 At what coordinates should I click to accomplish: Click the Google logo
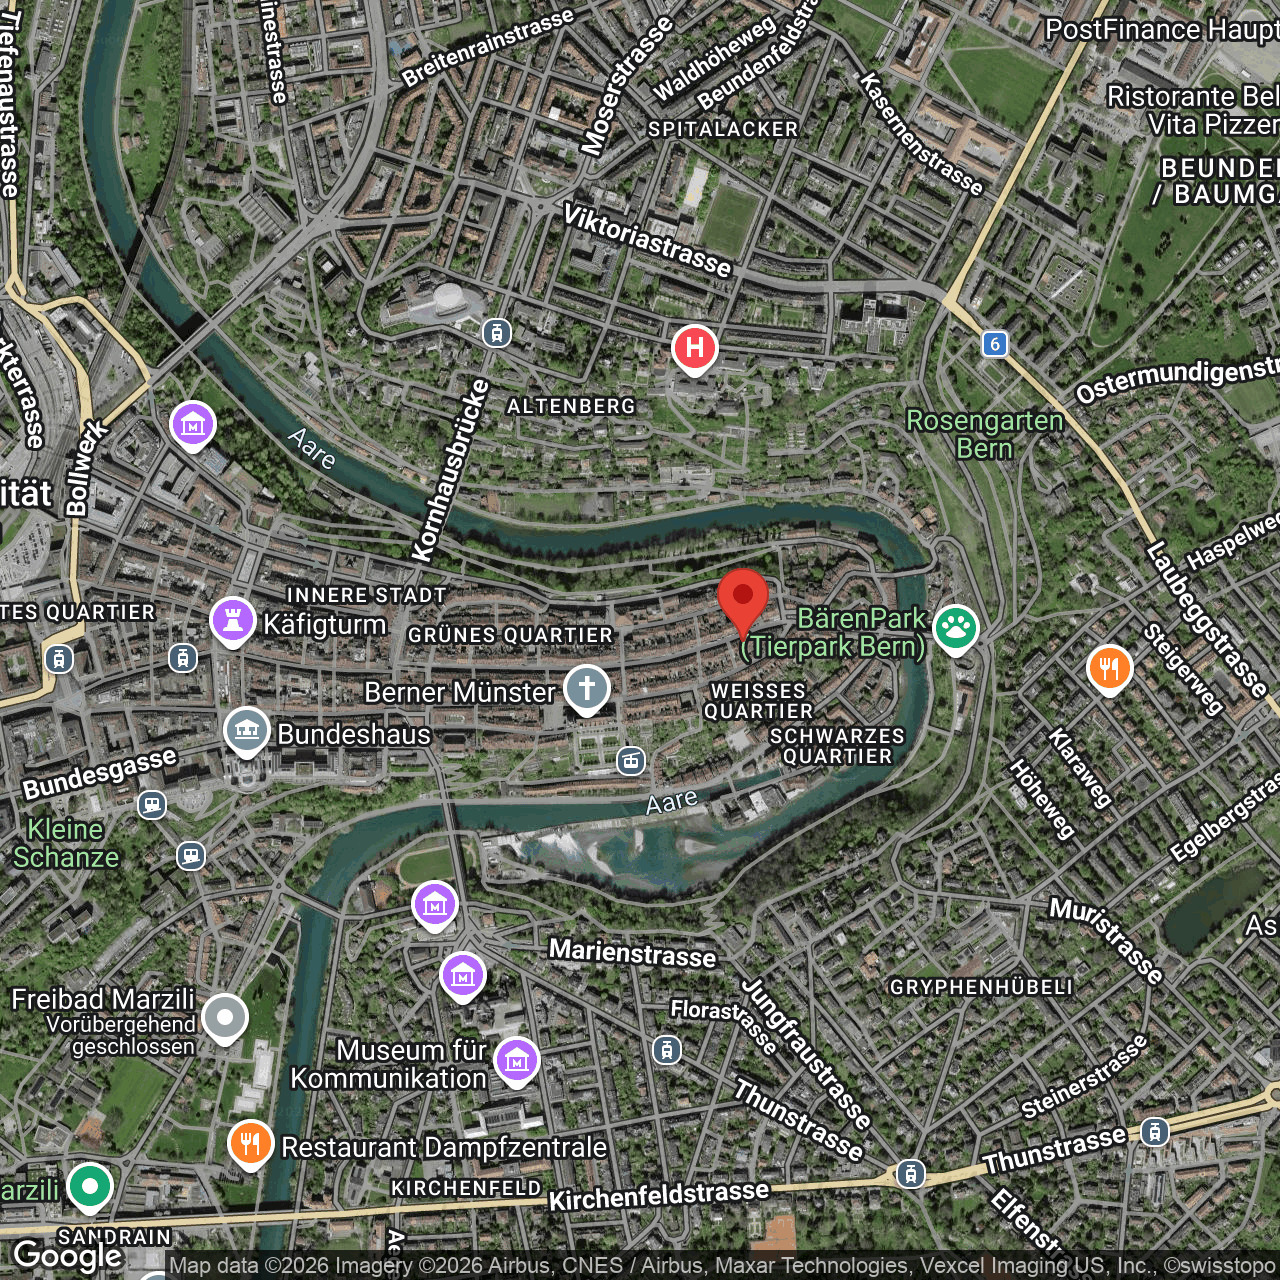tap(68, 1256)
